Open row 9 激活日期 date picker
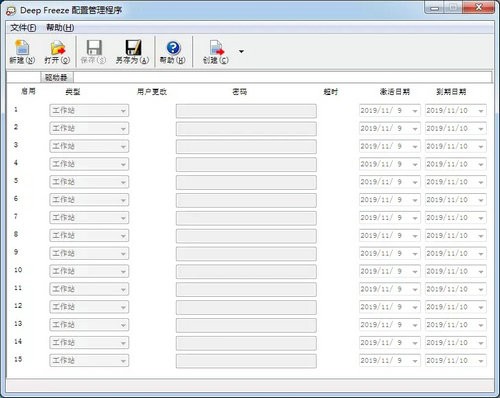The height and width of the screenshot is (398, 500). click(x=415, y=253)
